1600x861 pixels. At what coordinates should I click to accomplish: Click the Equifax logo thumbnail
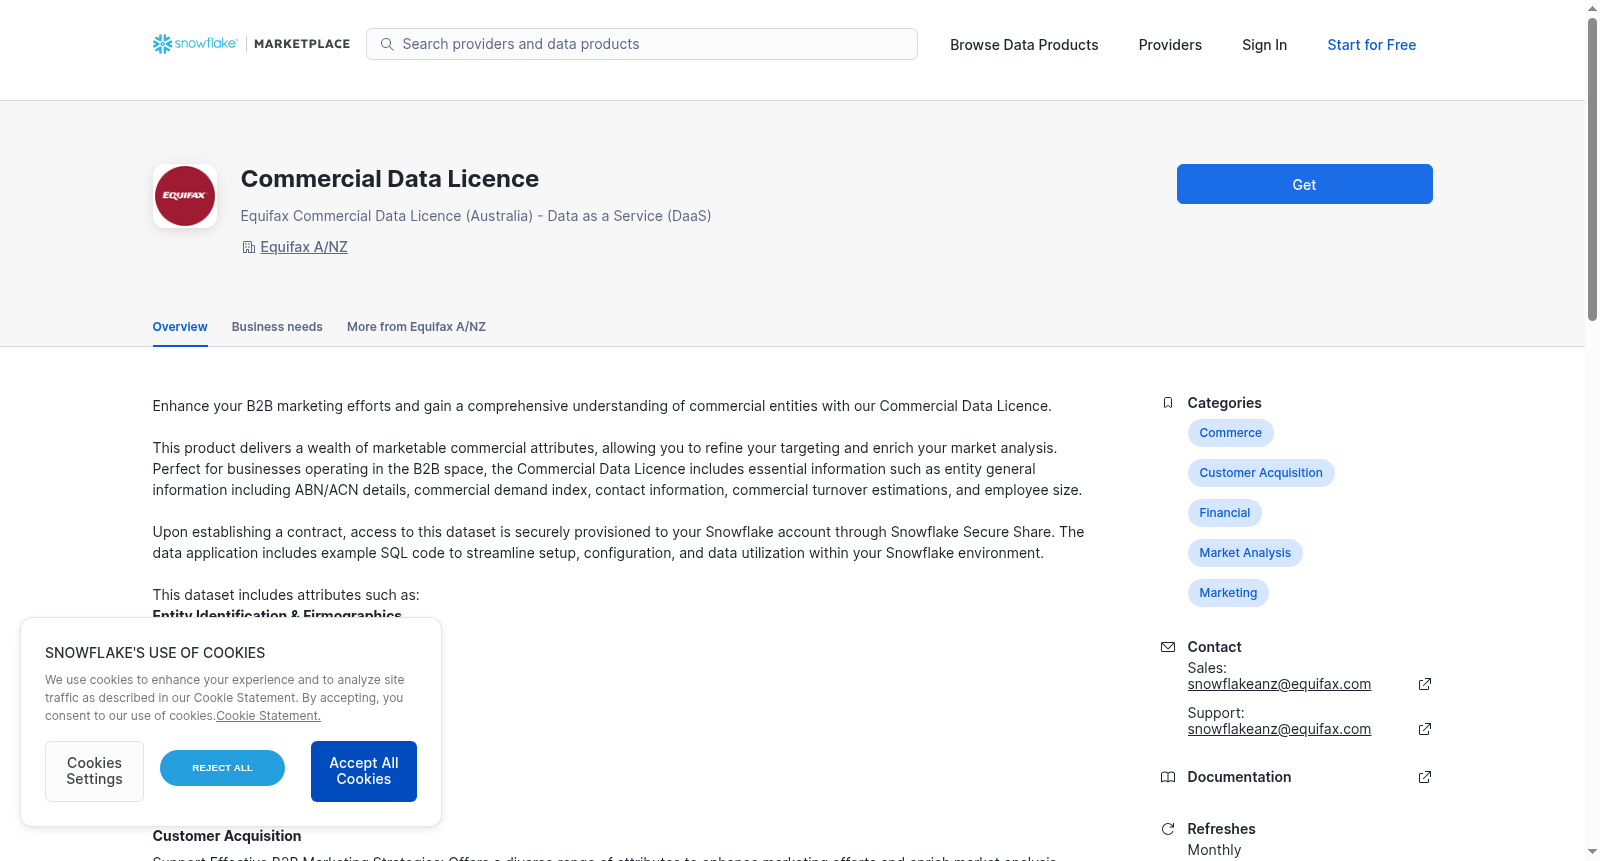185,196
